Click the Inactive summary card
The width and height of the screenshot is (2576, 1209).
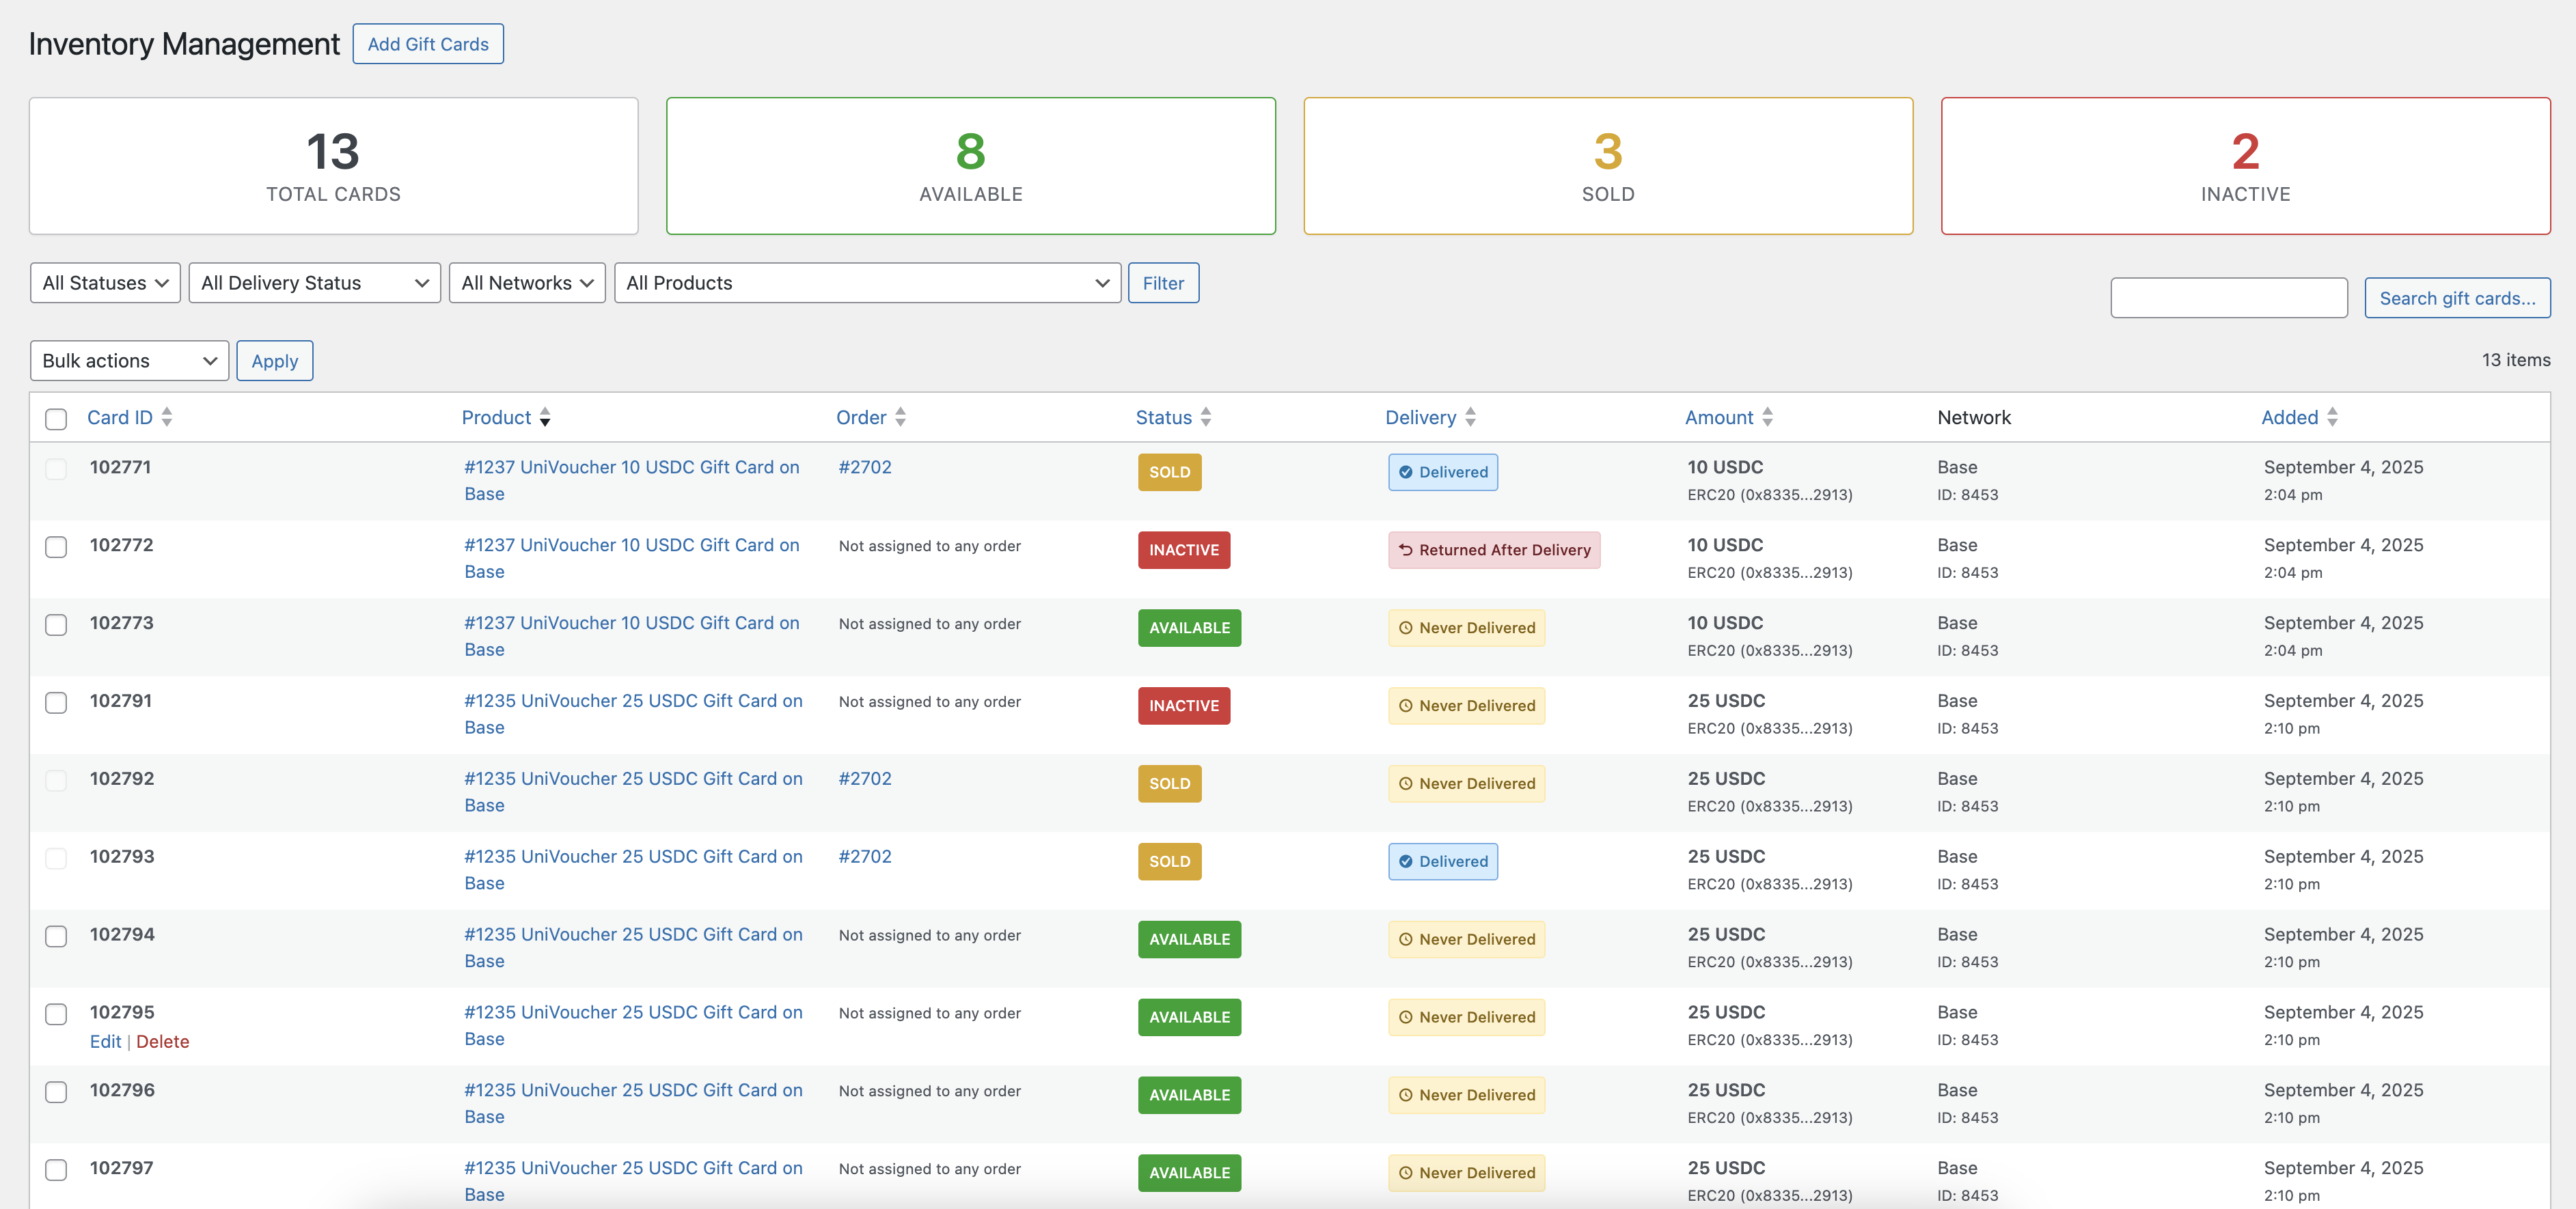(2244, 166)
